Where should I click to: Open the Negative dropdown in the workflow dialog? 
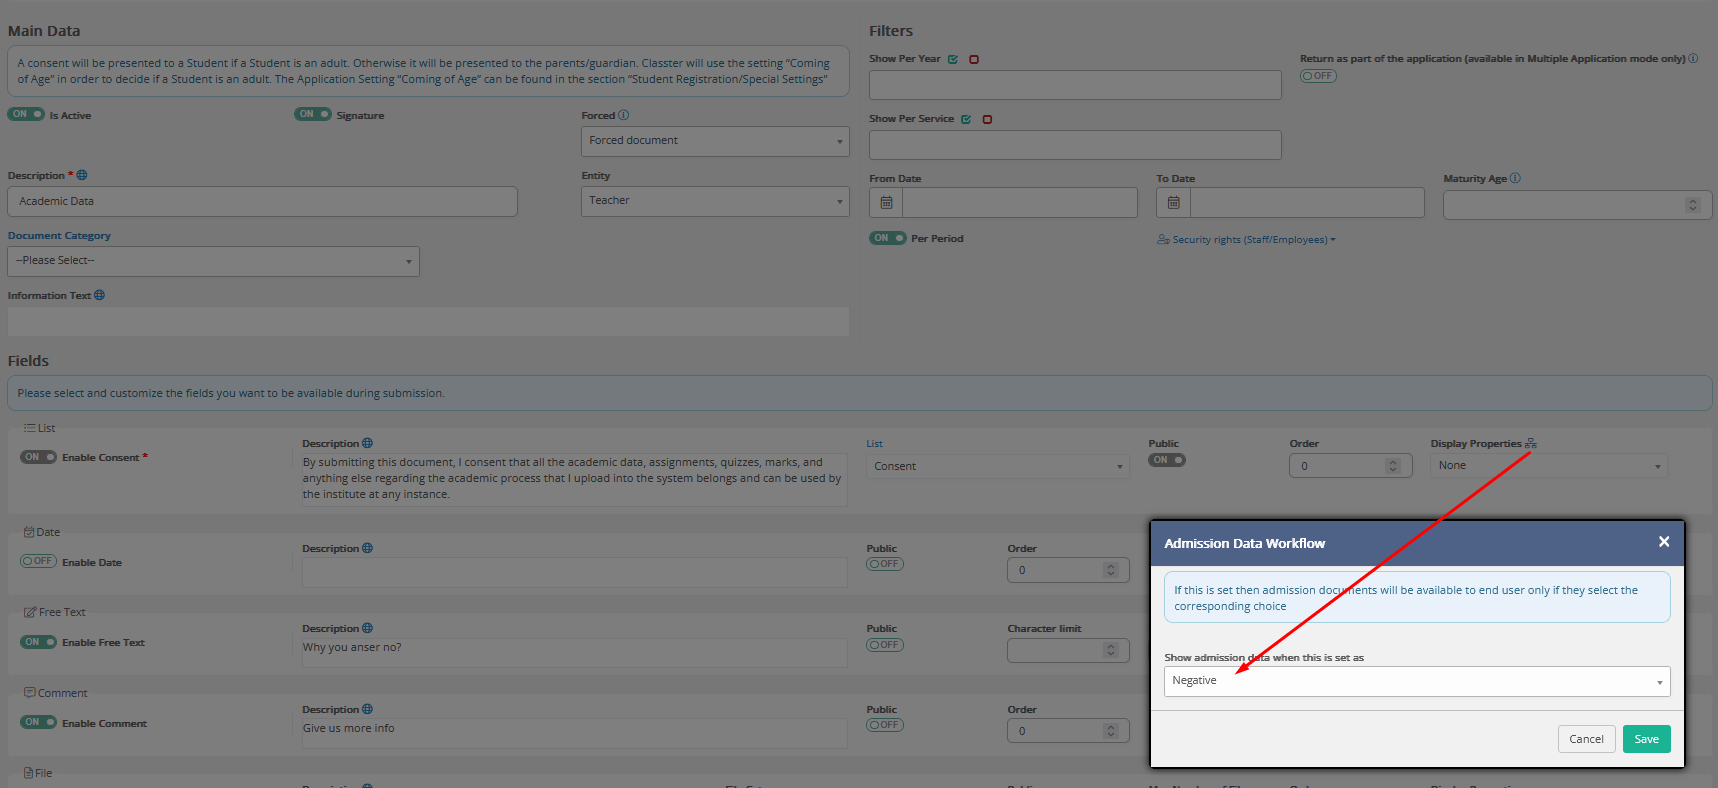pyautogui.click(x=1416, y=681)
